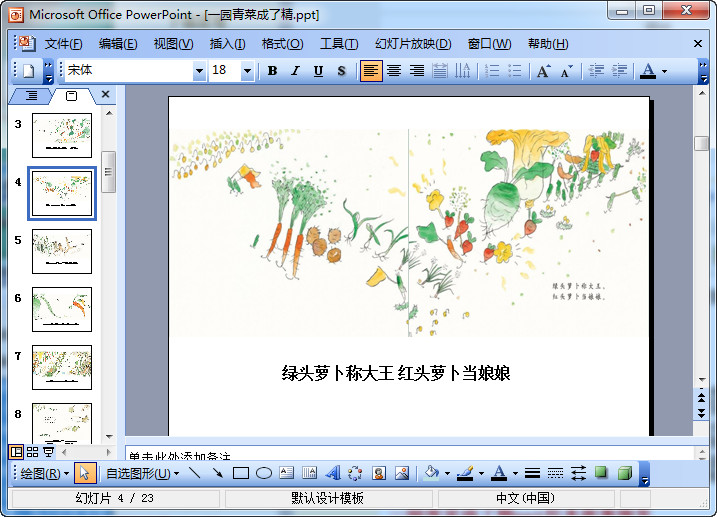The image size is (717, 517).
Task: Click the New slide document icon
Action: pos(28,71)
